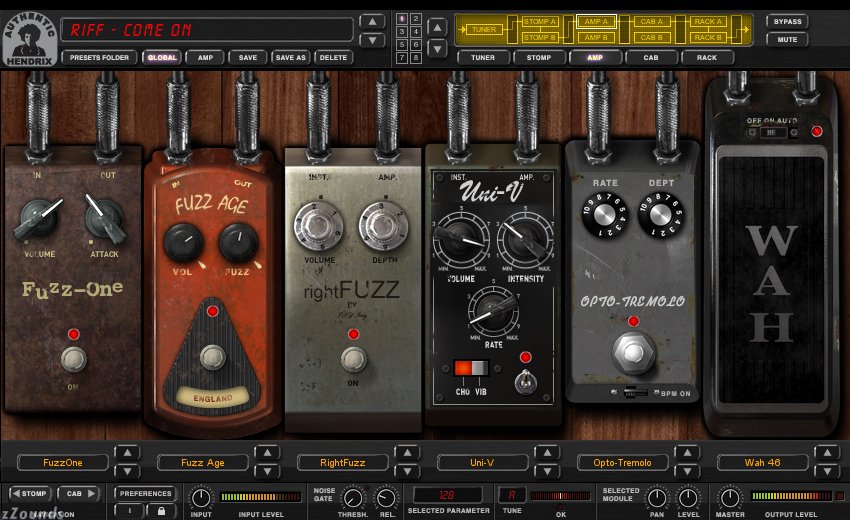The height and width of the screenshot is (520, 850).
Task: Select RACK B block in signal chain
Action: tap(708, 37)
